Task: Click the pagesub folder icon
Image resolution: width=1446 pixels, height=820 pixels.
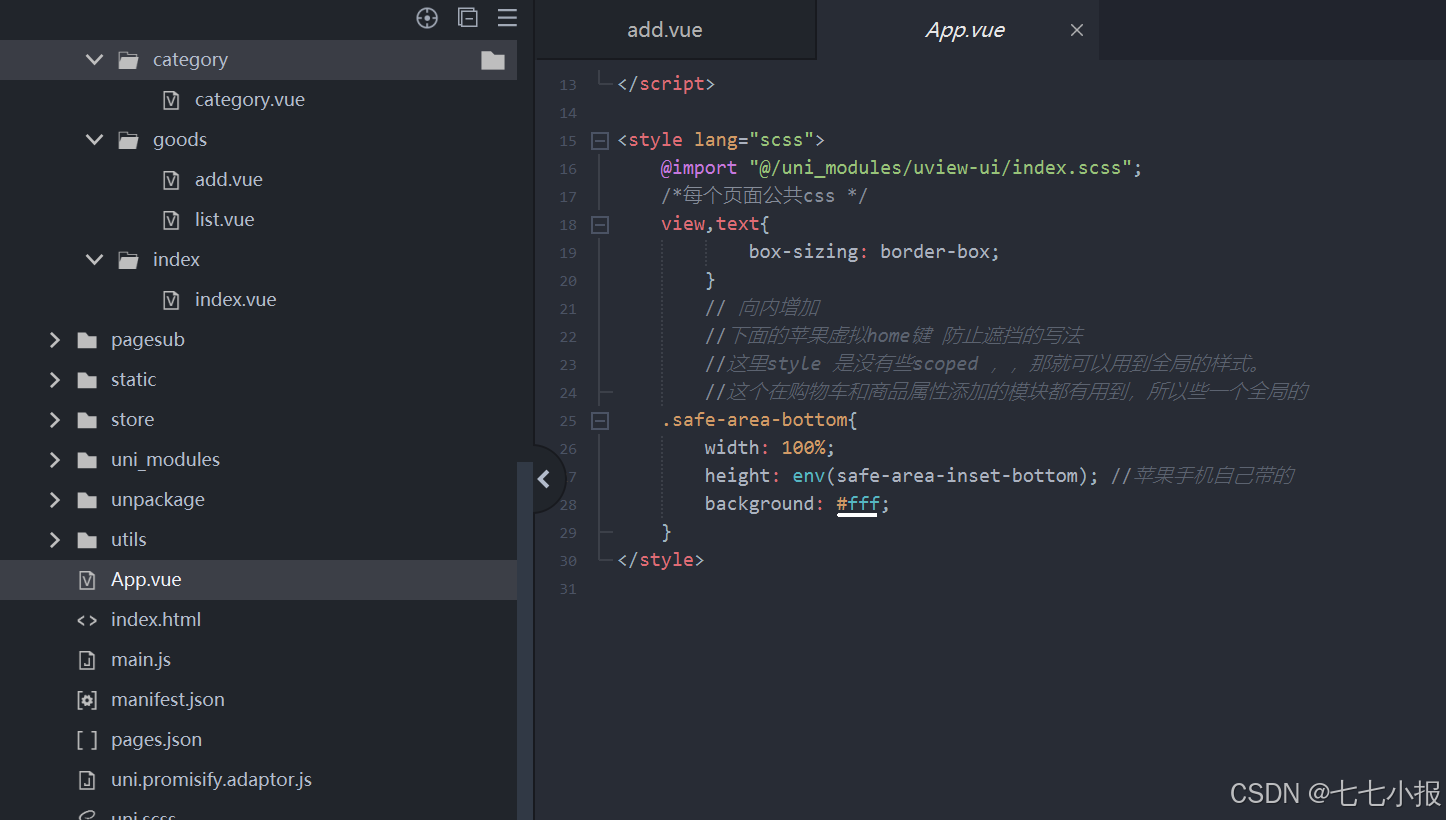Action: pos(87,340)
